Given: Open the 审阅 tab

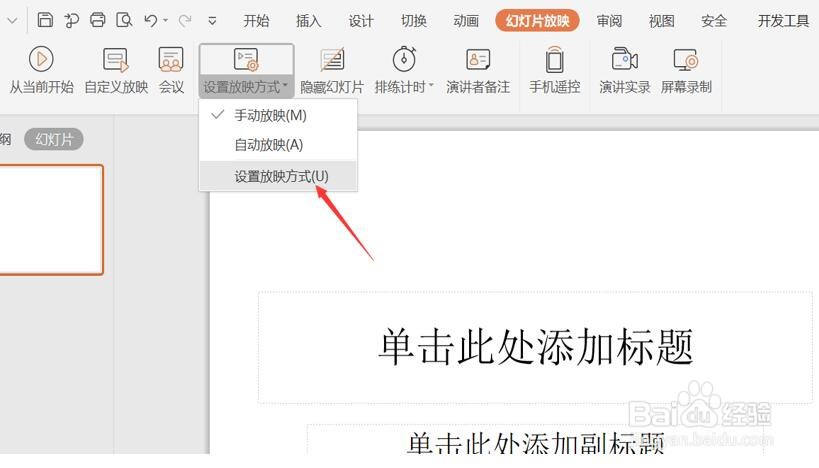Looking at the screenshot, I should [610, 21].
